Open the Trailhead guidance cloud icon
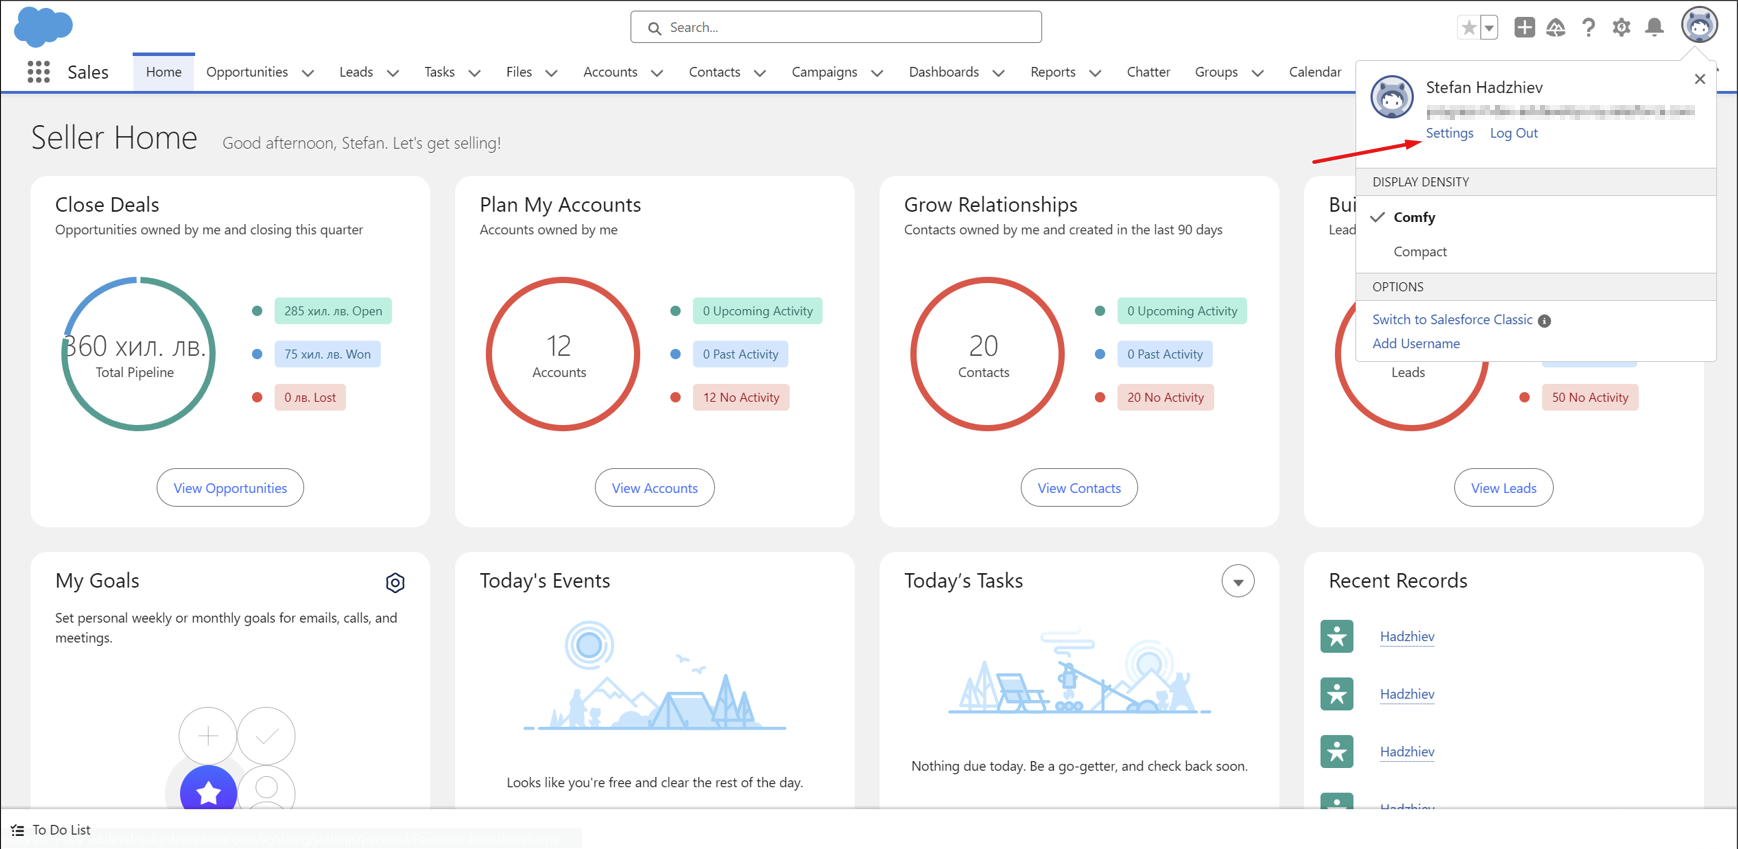Screen dimensions: 1738x849 1556,28
